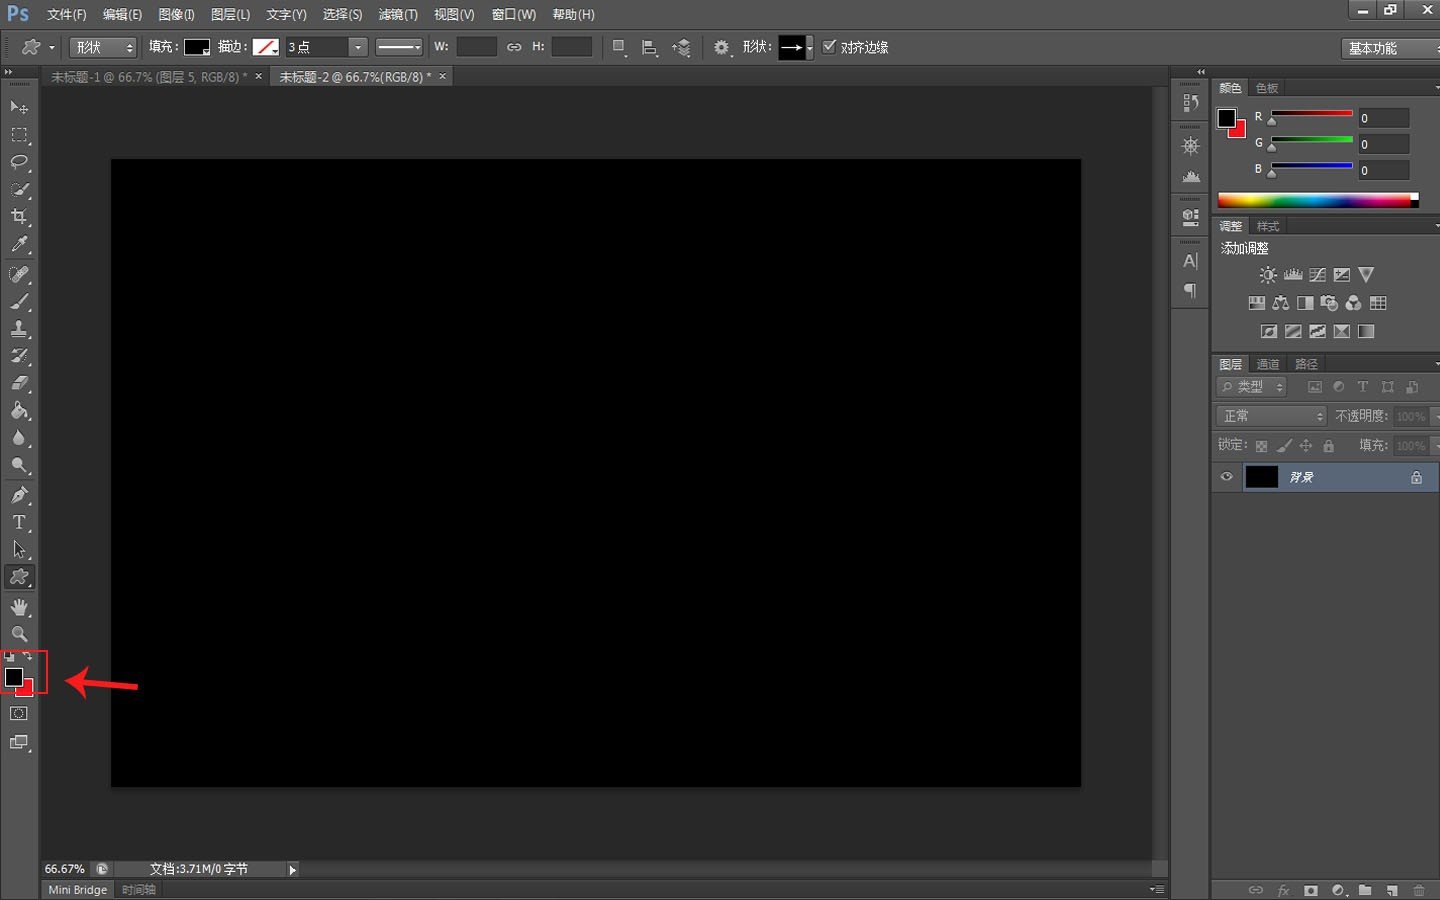Viewport: 1440px width, 900px height.
Task: Delete layer with trash icon
Action: pyautogui.click(x=1419, y=890)
